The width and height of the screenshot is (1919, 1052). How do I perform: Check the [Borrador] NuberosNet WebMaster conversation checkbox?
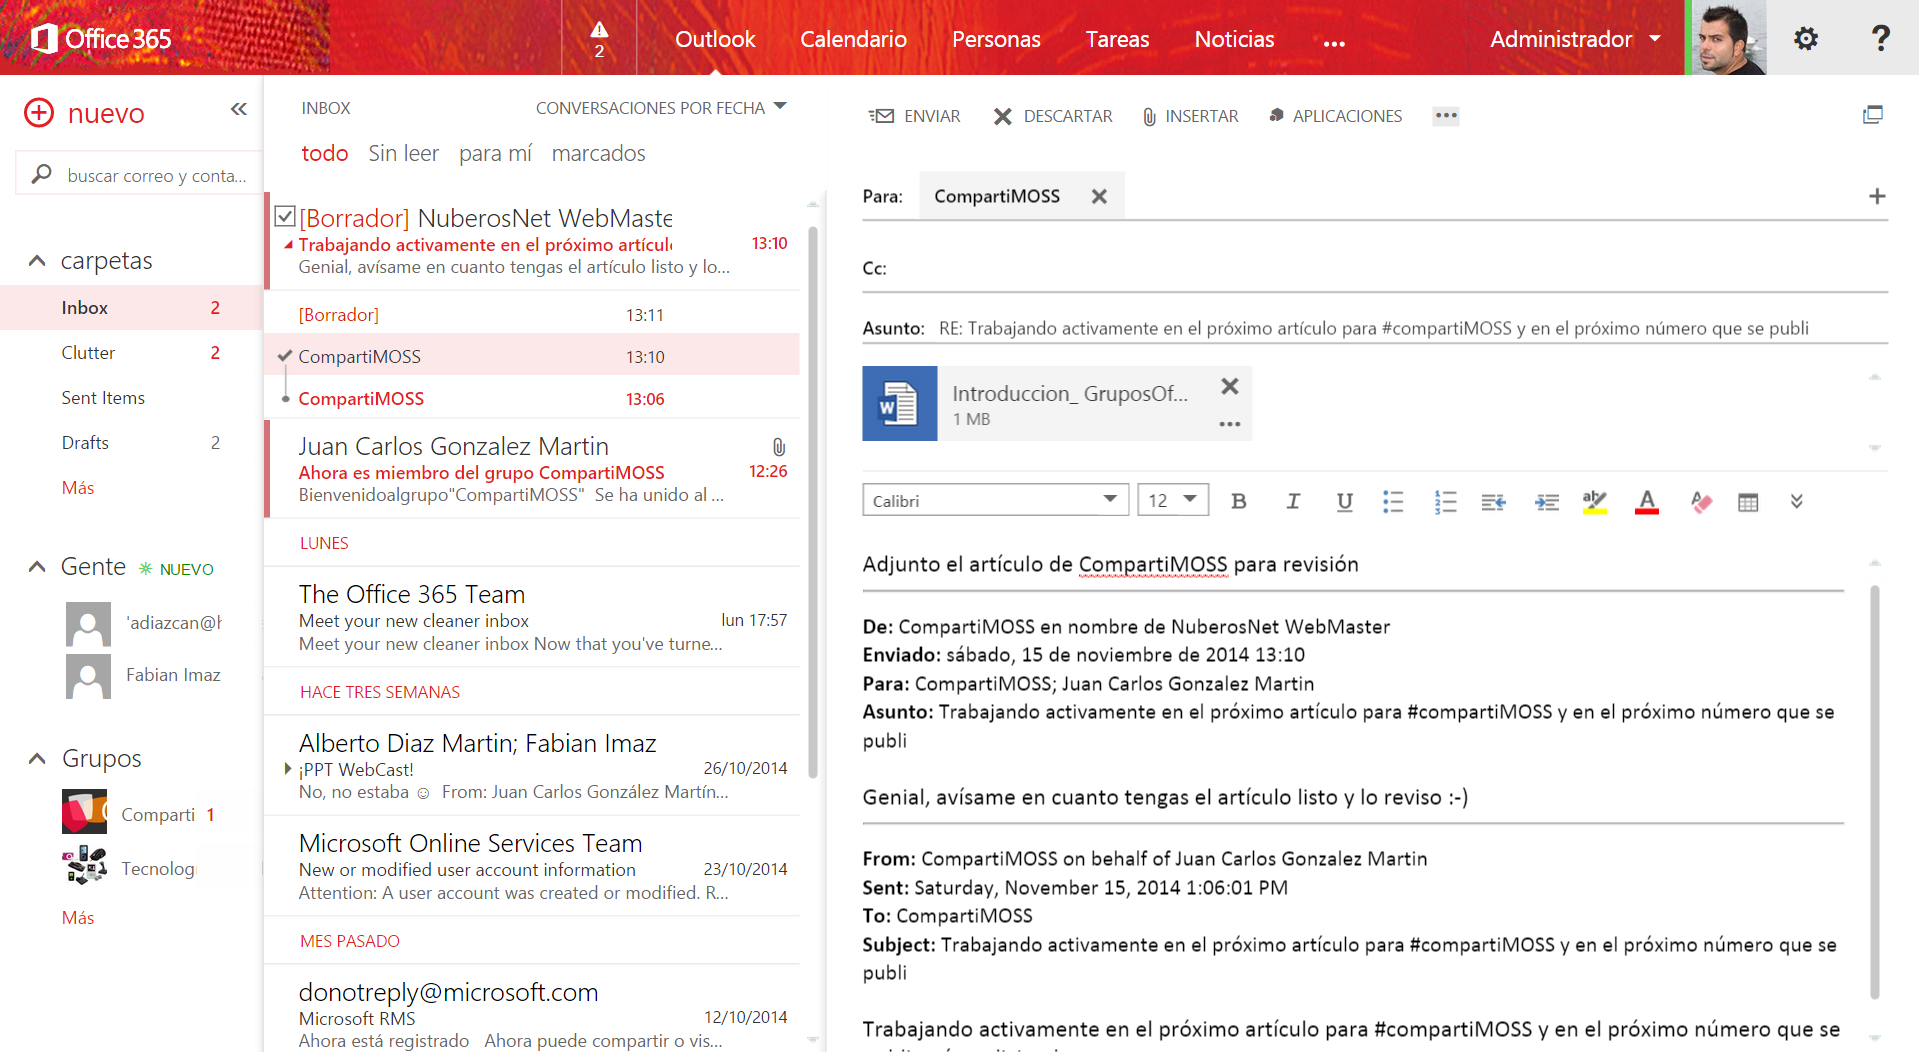coord(285,215)
